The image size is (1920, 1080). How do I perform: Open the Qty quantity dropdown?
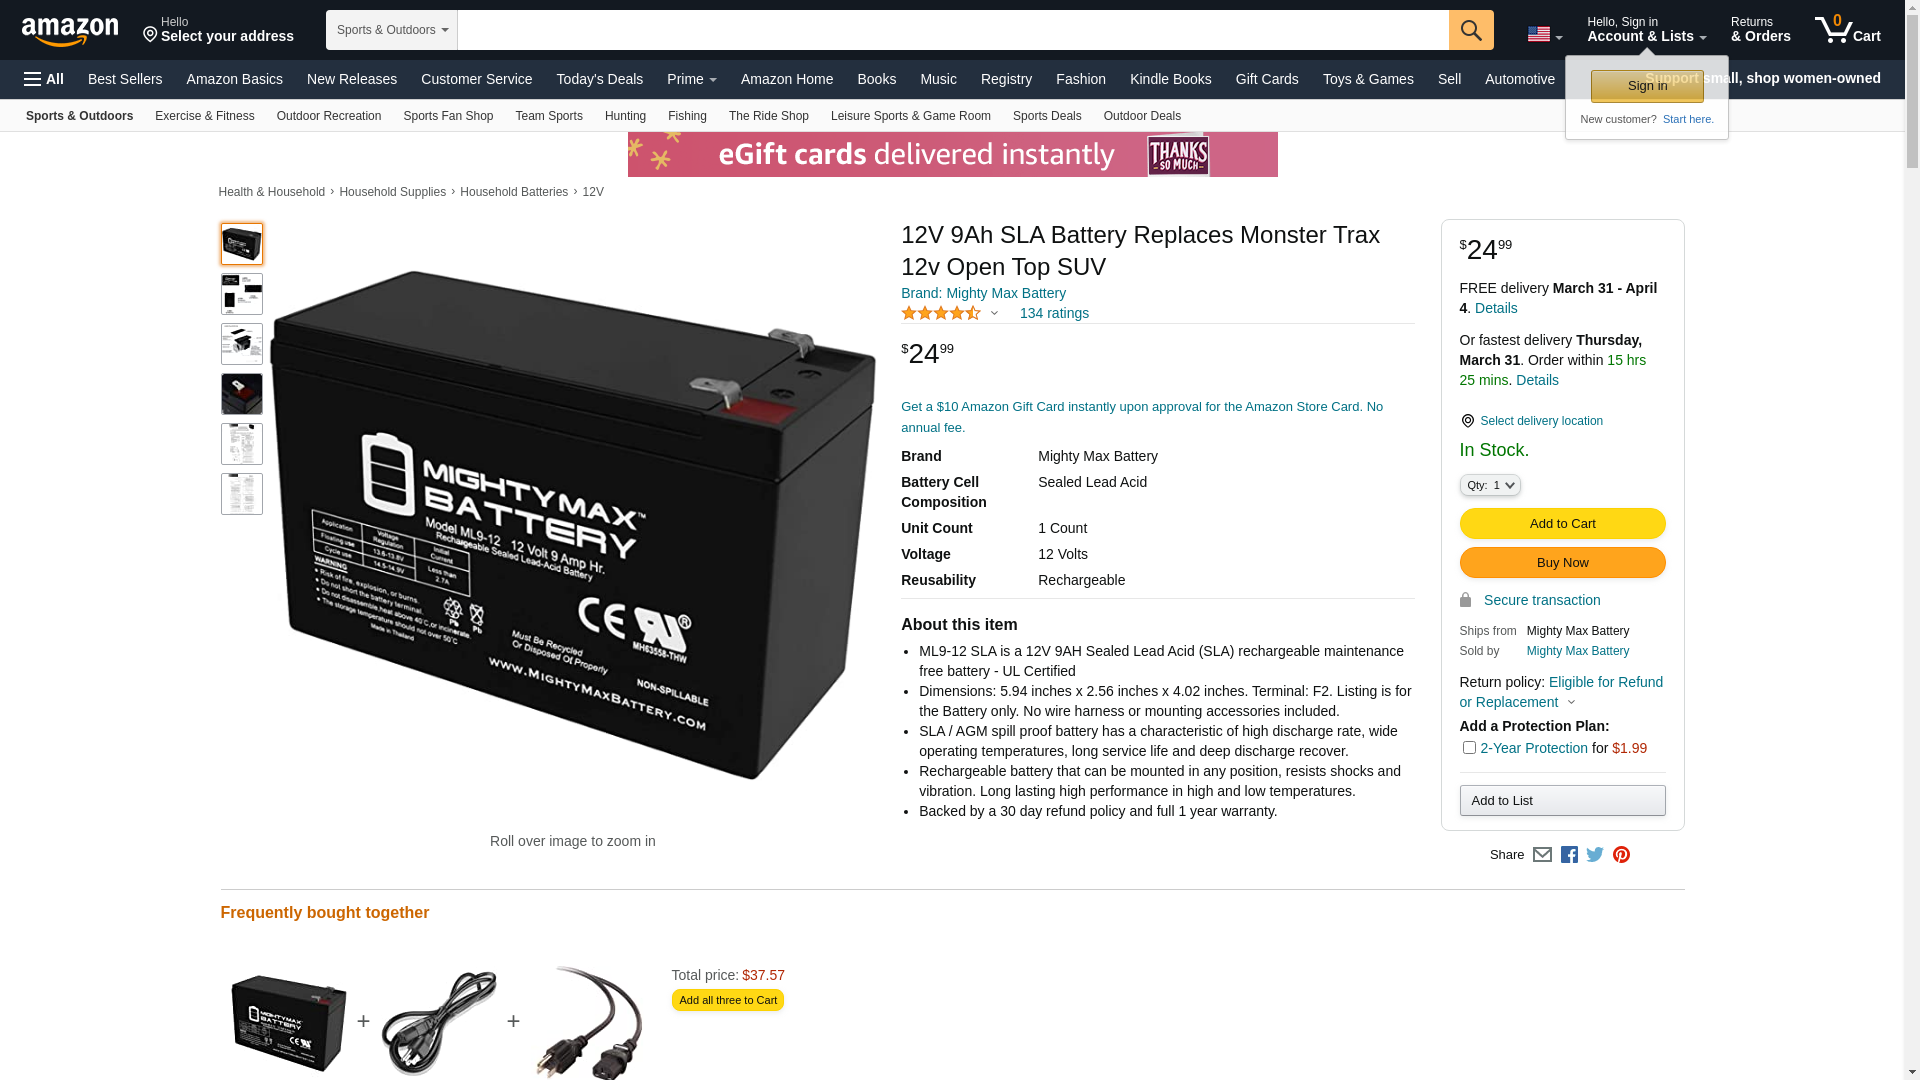point(1489,485)
